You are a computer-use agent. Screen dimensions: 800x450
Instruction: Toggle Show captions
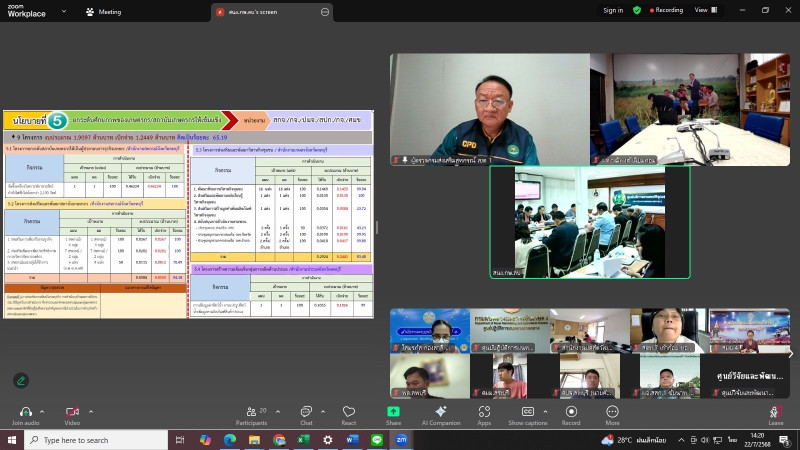point(527,411)
